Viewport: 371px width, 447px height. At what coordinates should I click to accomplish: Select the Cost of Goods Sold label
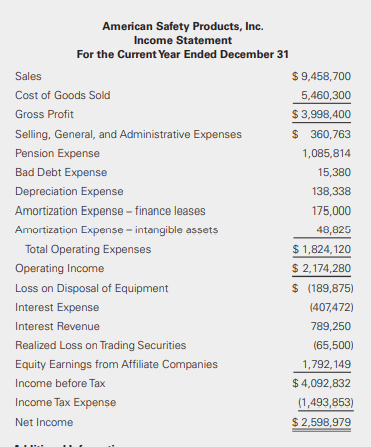pyautogui.click(x=63, y=95)
